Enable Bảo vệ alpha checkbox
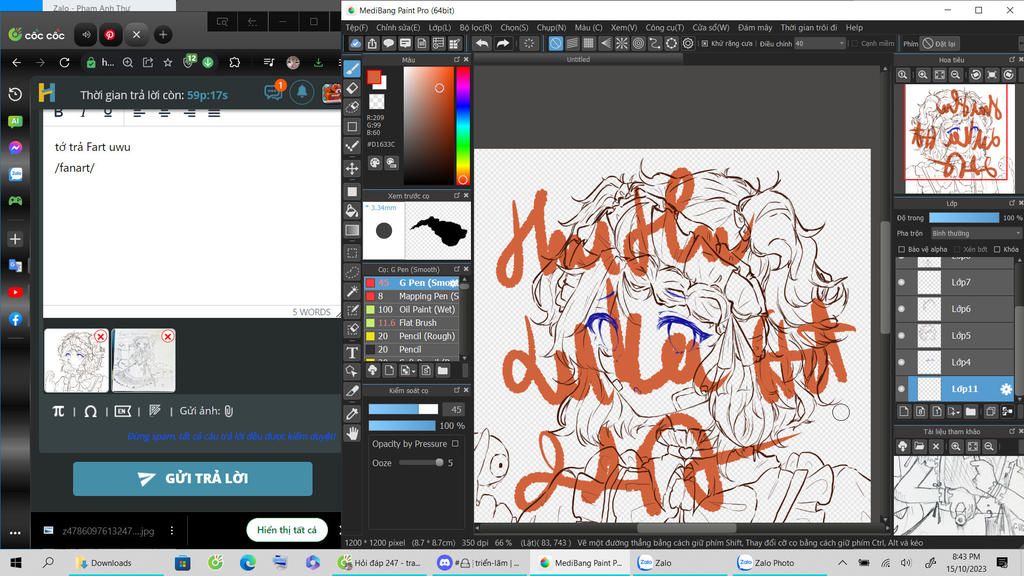Image resolution: width=1024 pixels, height=576 pixels. point(902,249)
